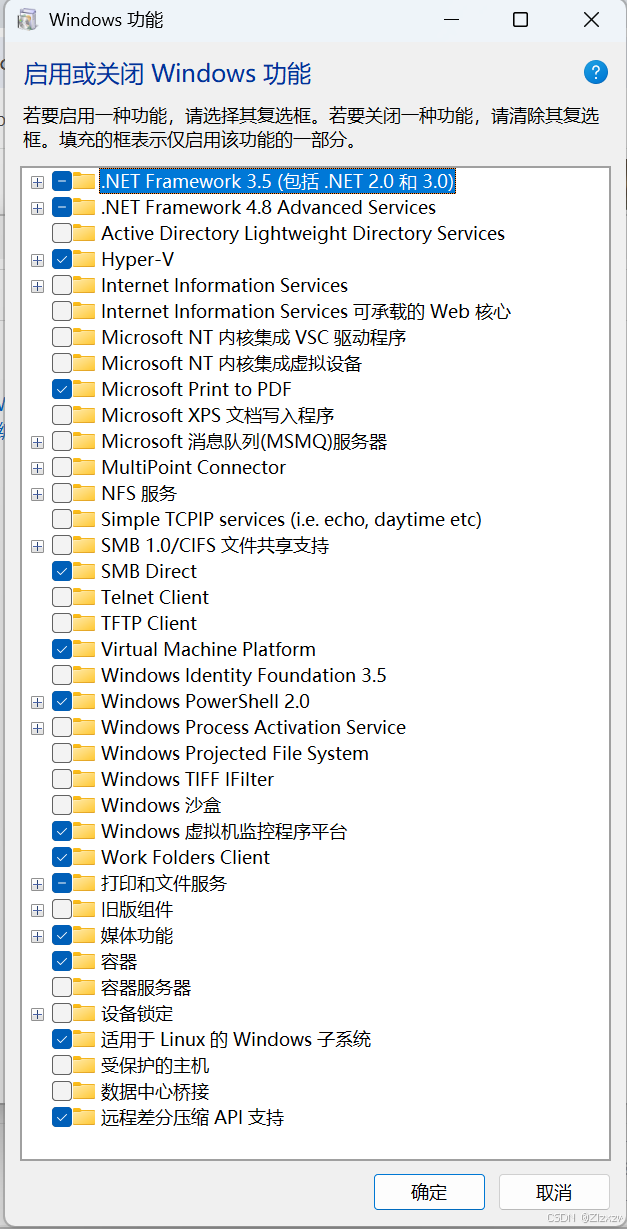This screenshot has height=1229, width=627.
Task: Check the 容器服务器 checkbox
Action: [x=61, y=987]
